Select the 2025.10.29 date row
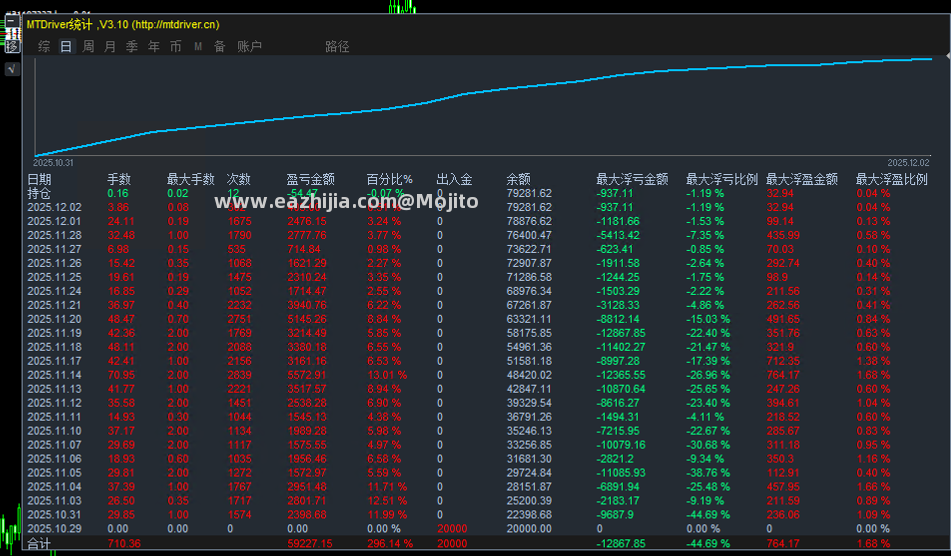Viewport: 951px width, 556px height. click(x=54, y=528)
